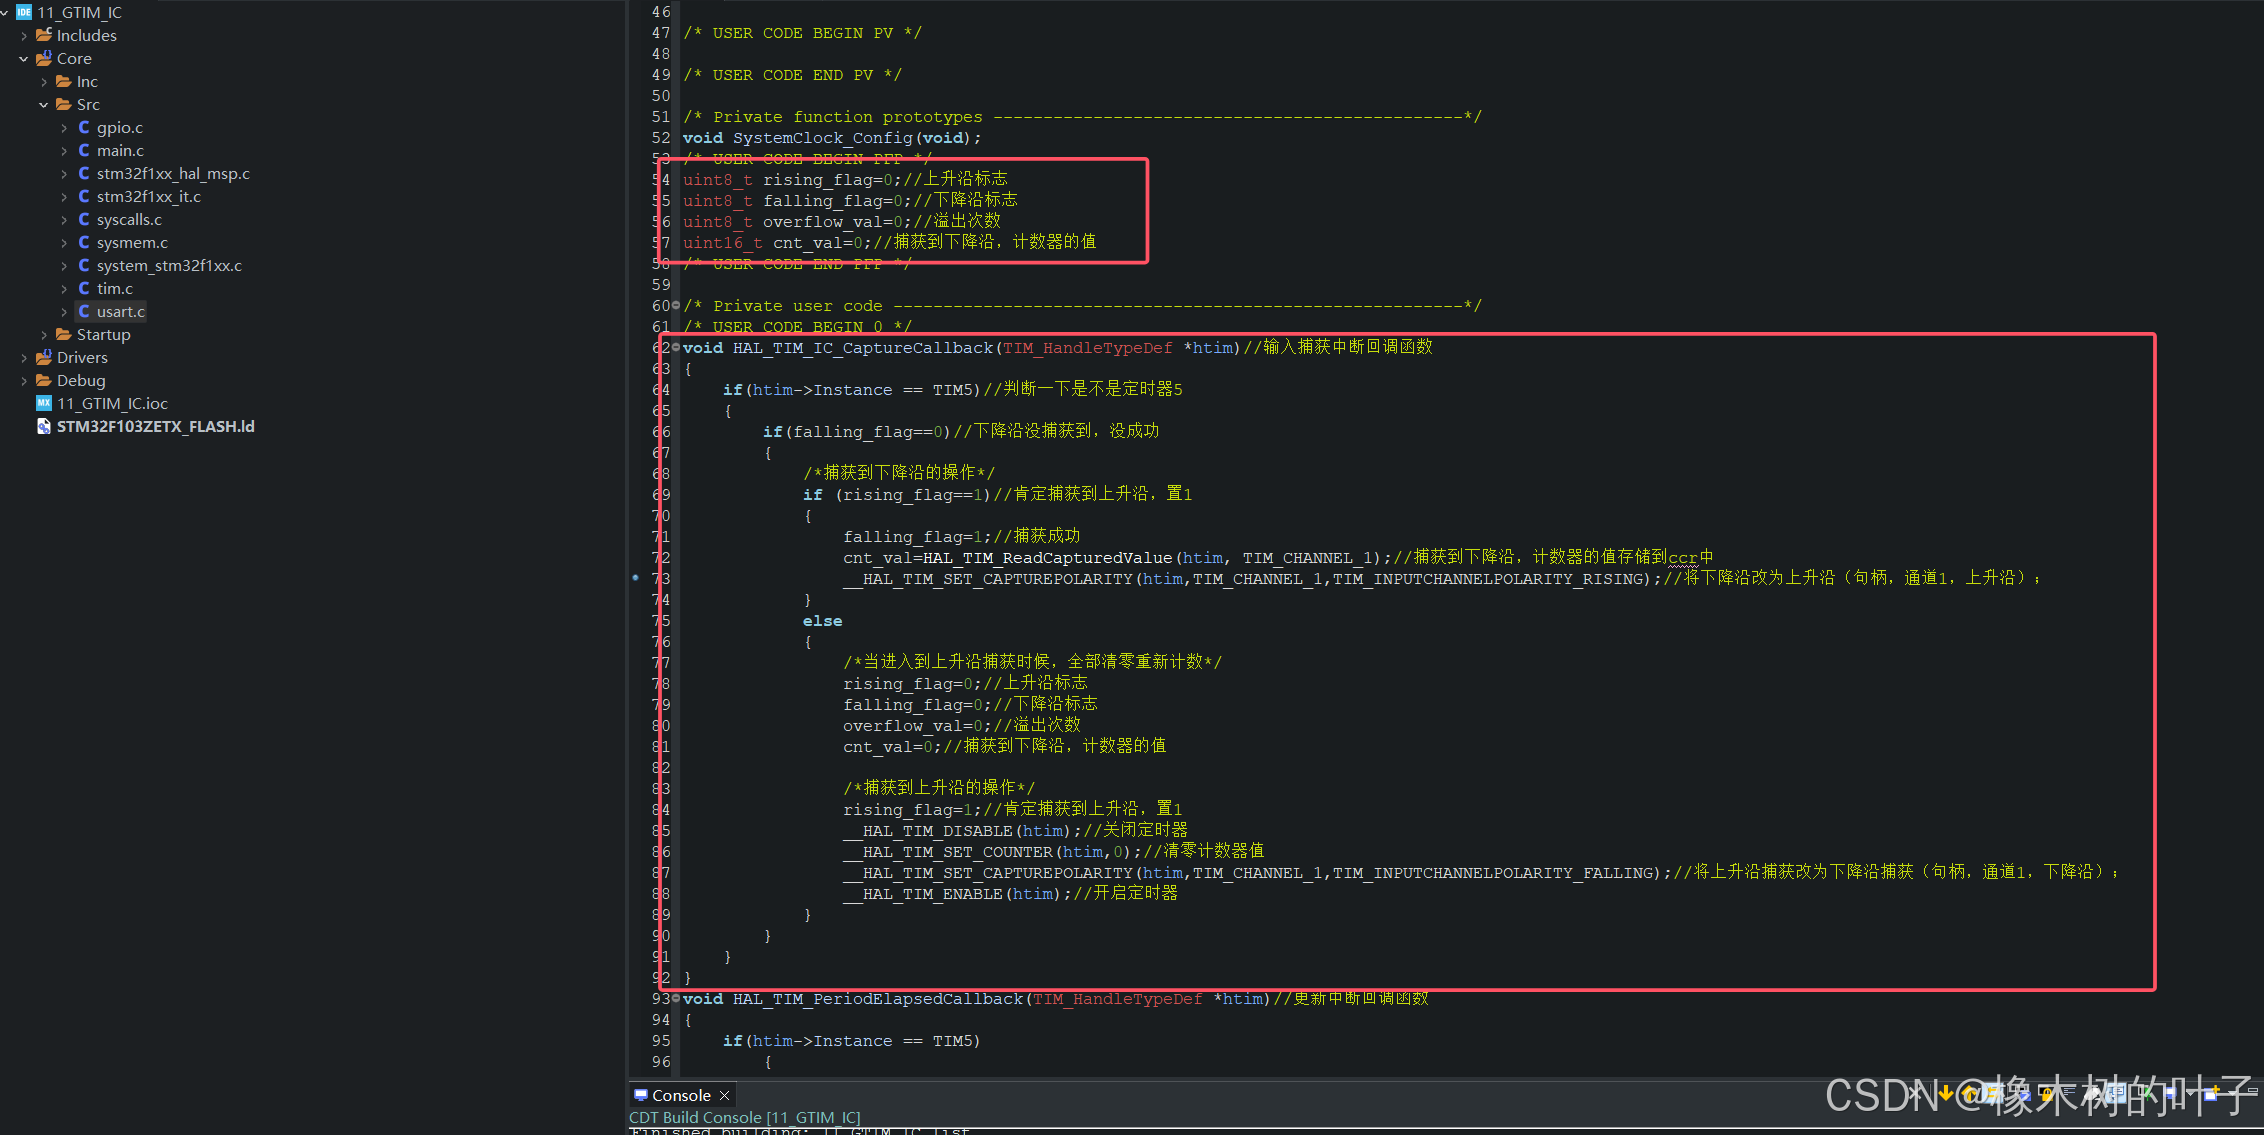Click the C file icon beside tim.c
This screenshot has width=2264, height=1135.
84,288
